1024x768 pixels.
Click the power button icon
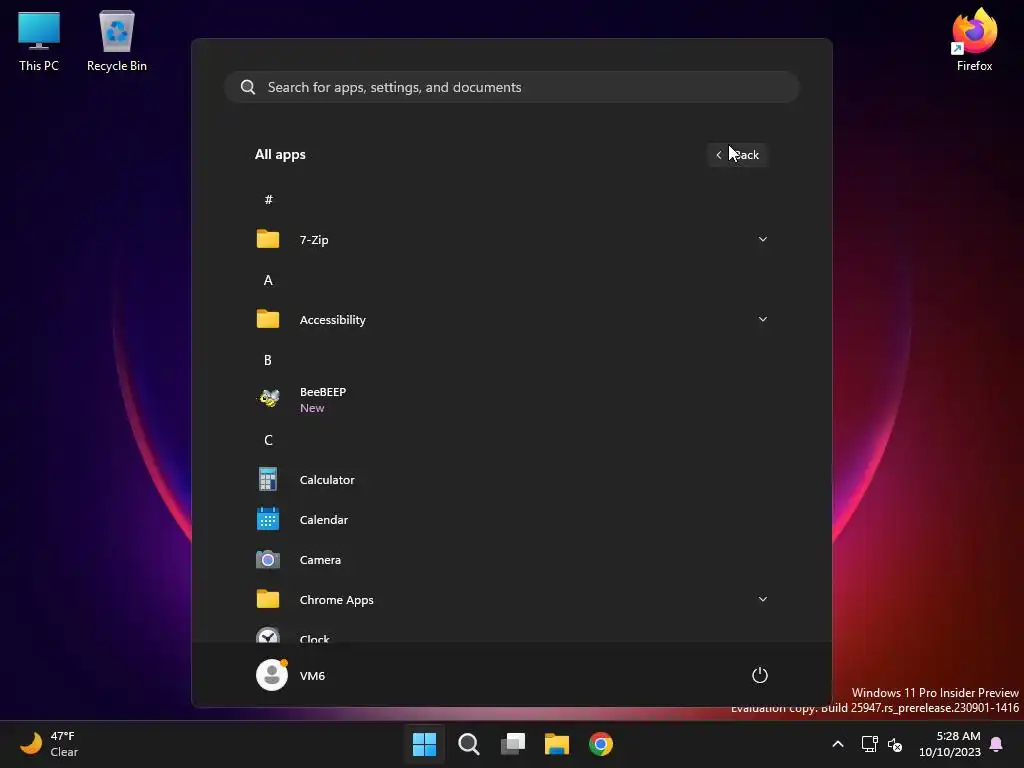pos(760,675)
